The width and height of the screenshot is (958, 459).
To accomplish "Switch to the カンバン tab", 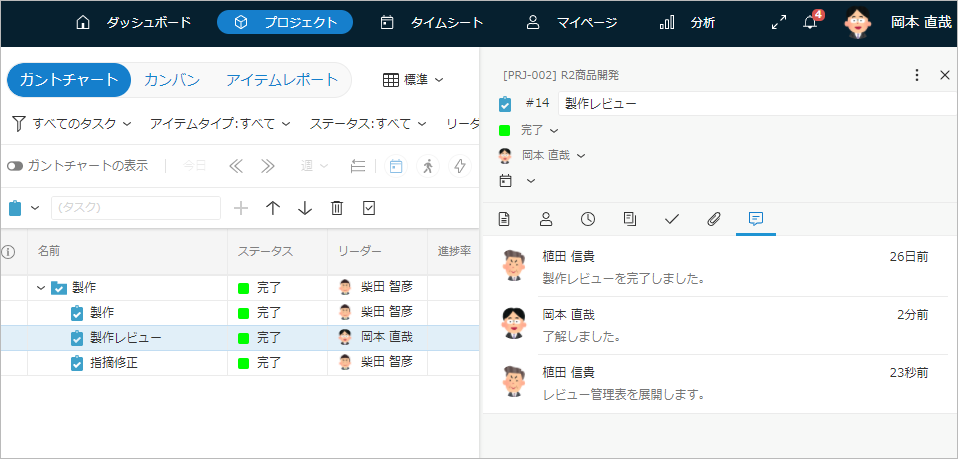I will pos(172,80).
